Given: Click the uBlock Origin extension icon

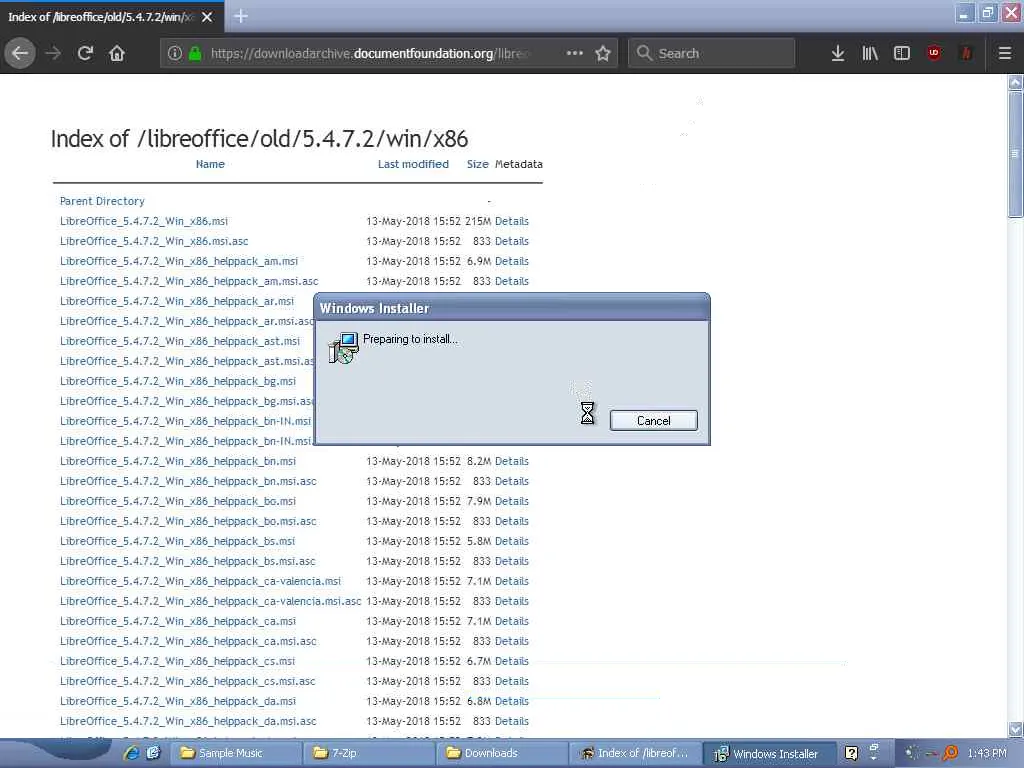Looking at the screenshot, I should tap(934, 53).
